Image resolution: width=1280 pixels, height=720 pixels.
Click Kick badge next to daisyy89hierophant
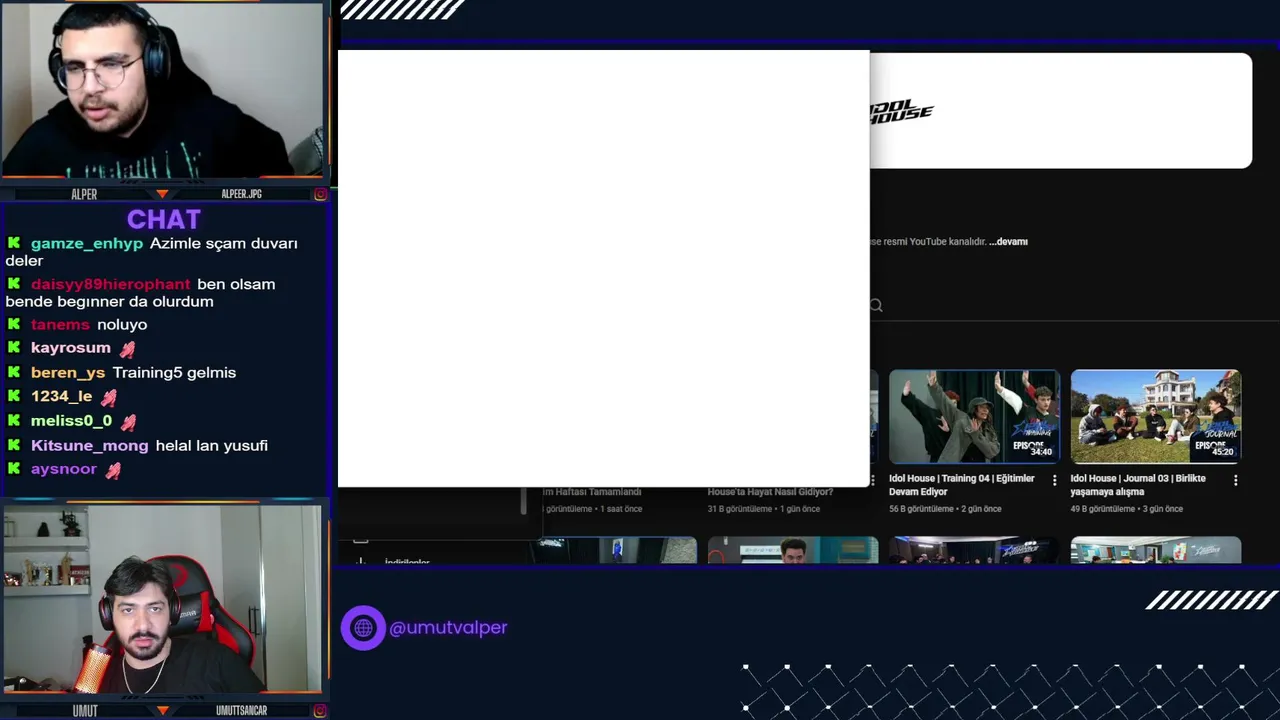[x=14, y=284]
